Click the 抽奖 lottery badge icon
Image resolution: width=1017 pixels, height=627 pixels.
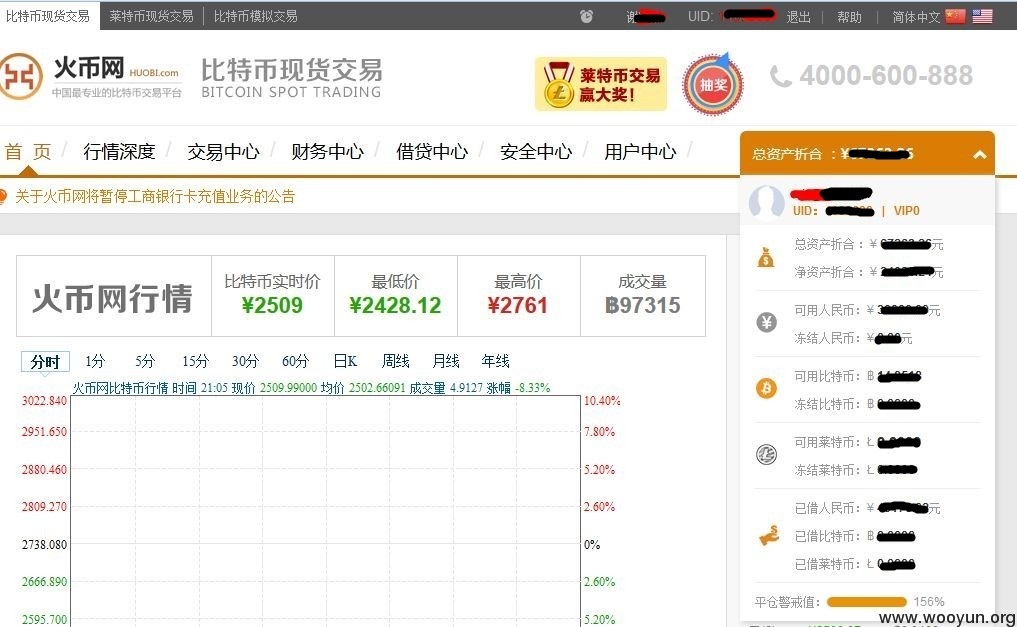click(x=713, y=84)
